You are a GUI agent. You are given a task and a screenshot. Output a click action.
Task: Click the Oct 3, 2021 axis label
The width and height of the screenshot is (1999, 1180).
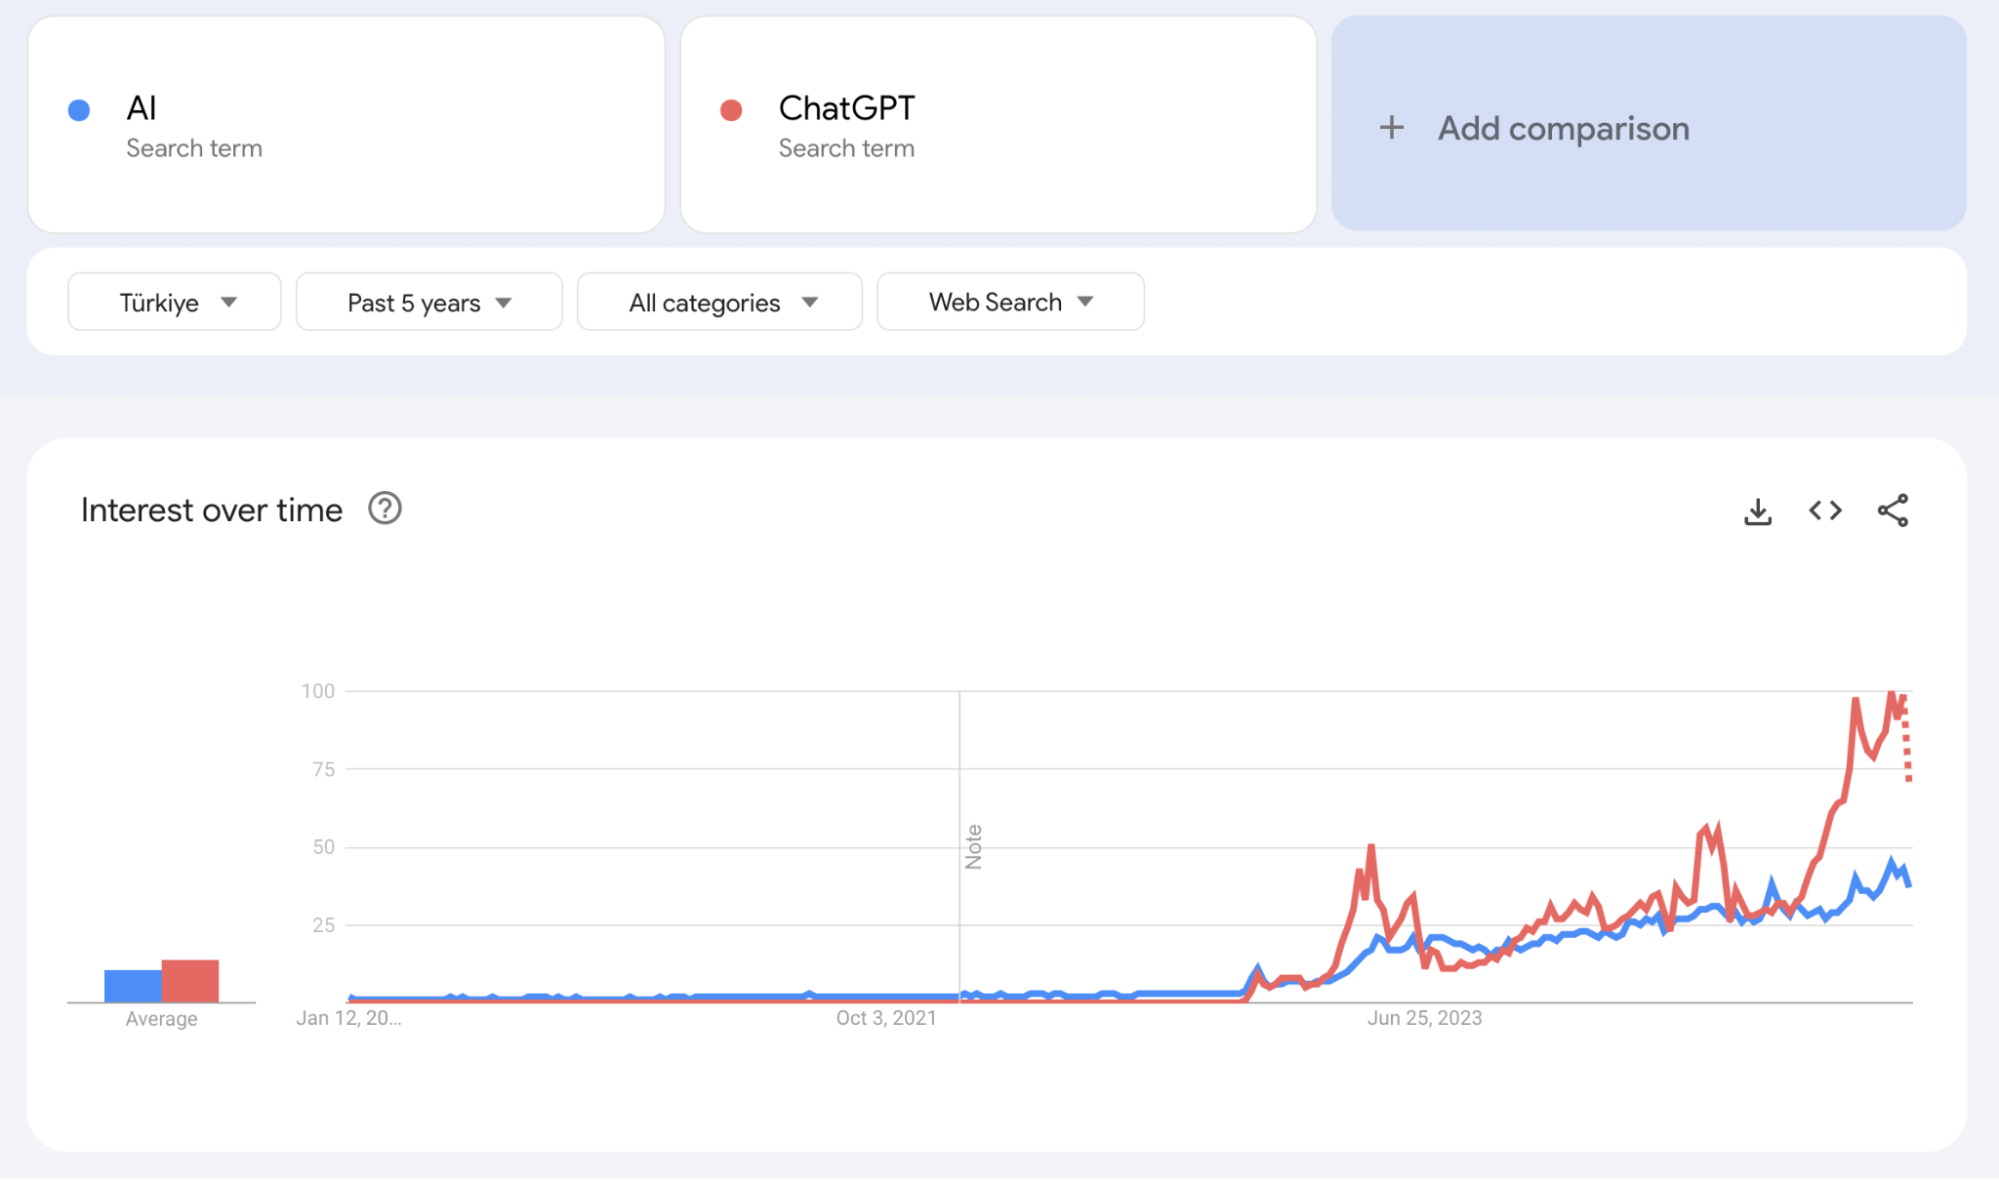point(886,1018)
